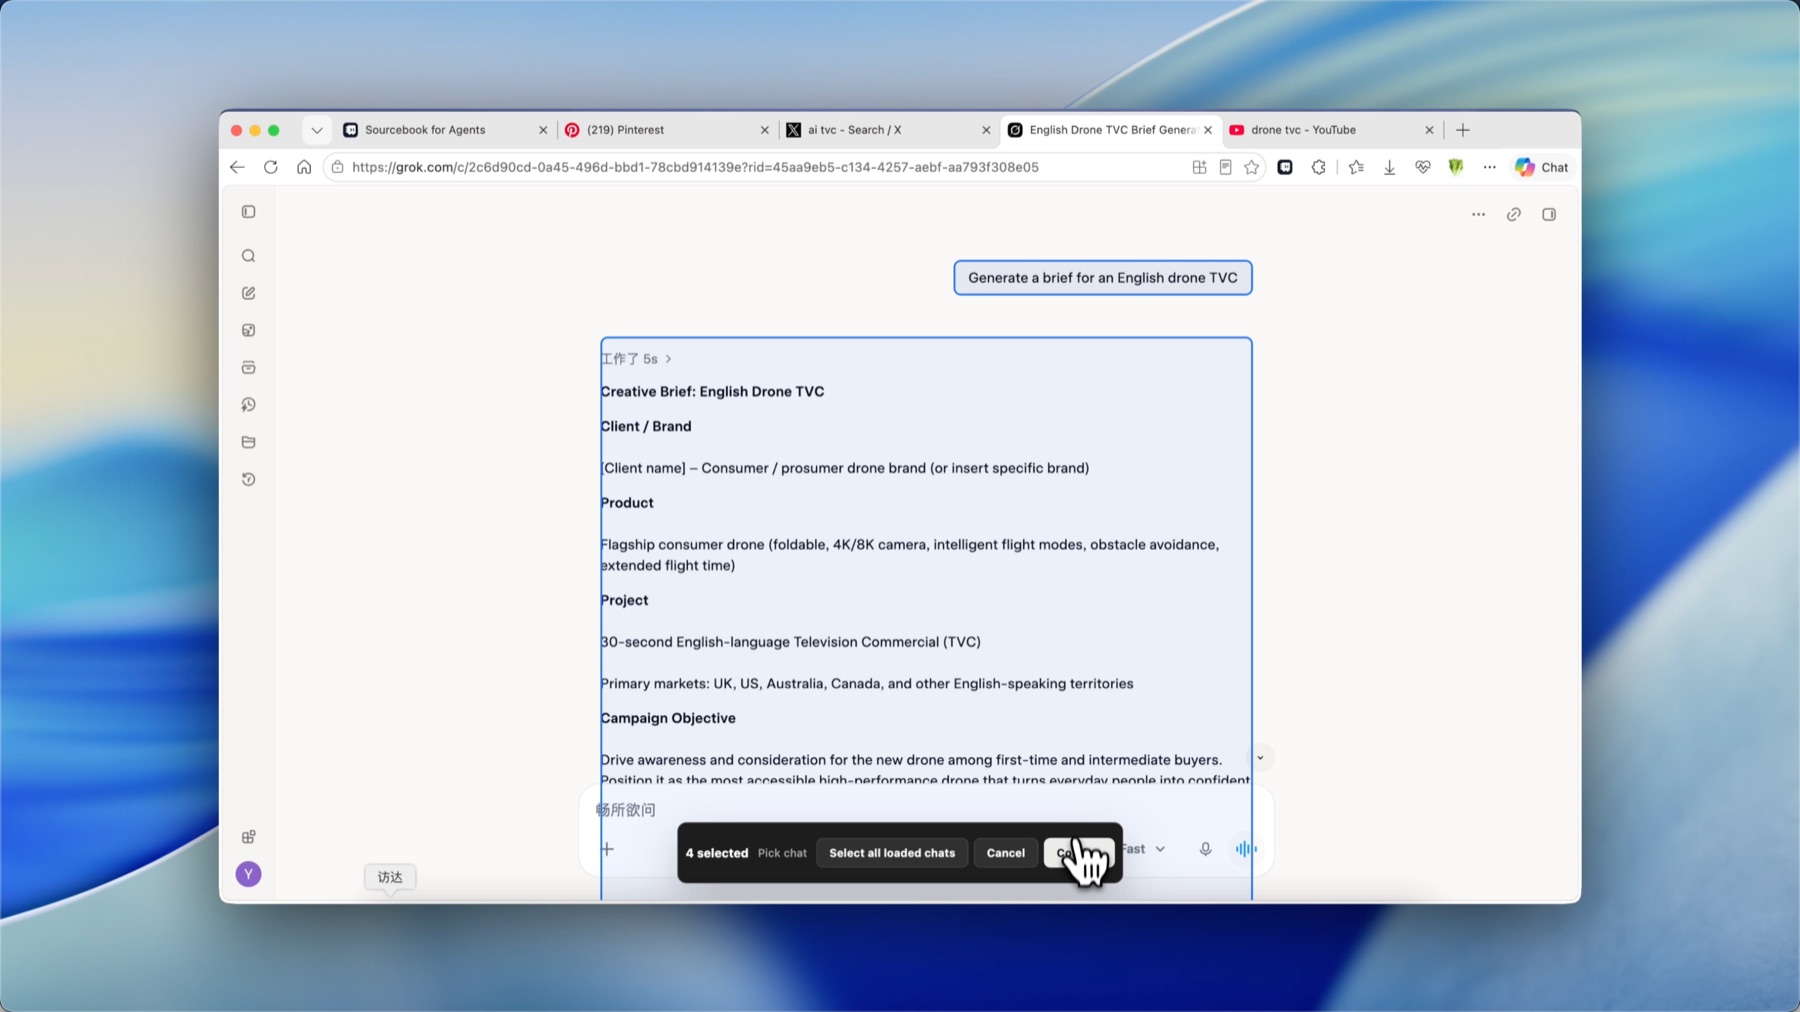The height and width of the screenshot is (1012, 1800).
Task: Open the search icon in Grok sidebar
Action: coord(249,256)
